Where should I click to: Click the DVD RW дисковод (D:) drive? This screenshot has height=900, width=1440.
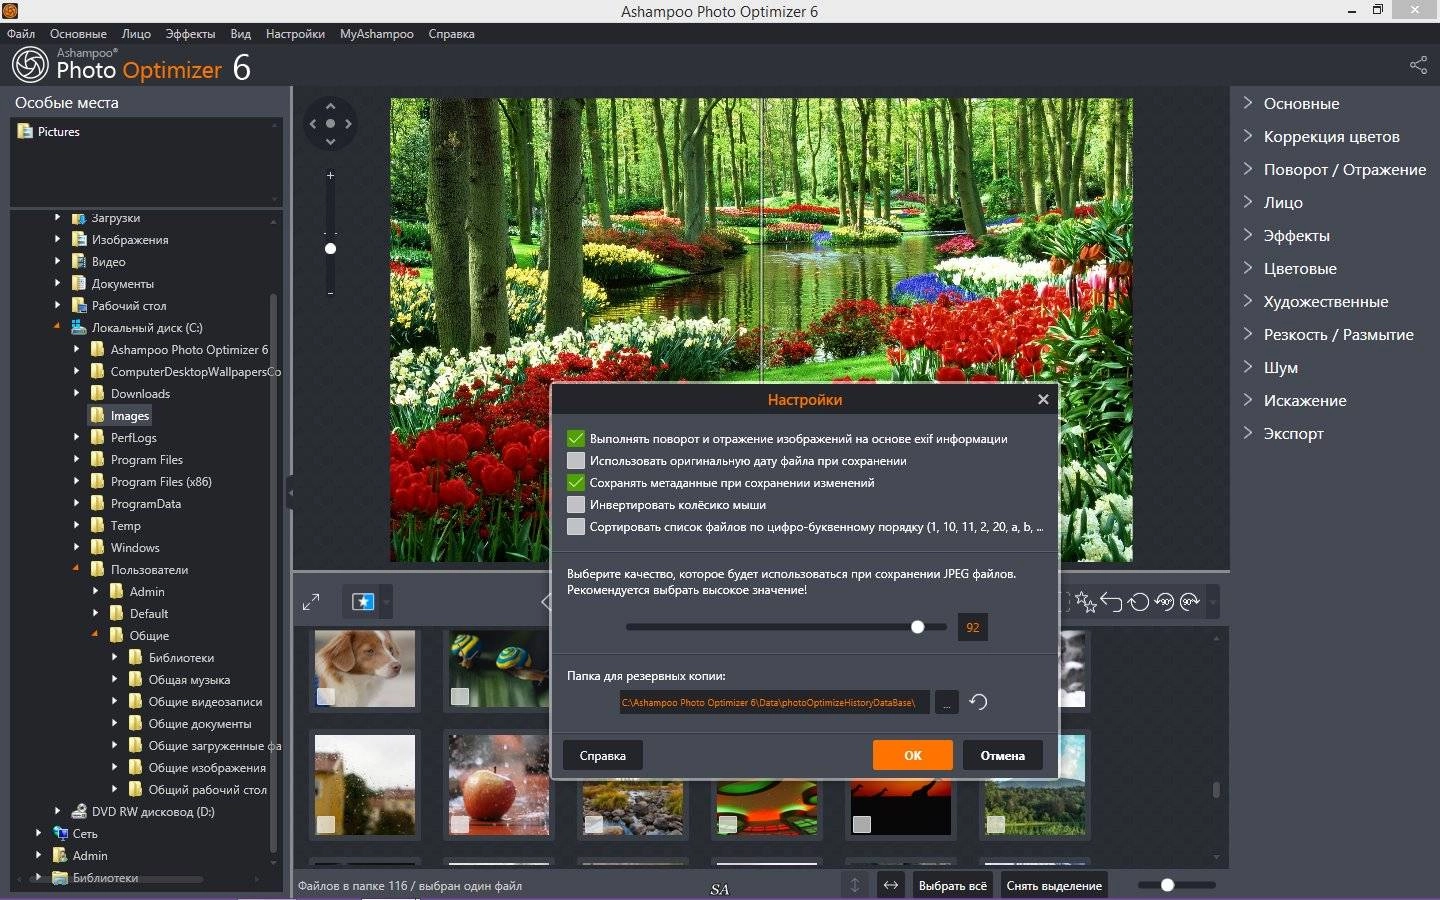[153, 811]
